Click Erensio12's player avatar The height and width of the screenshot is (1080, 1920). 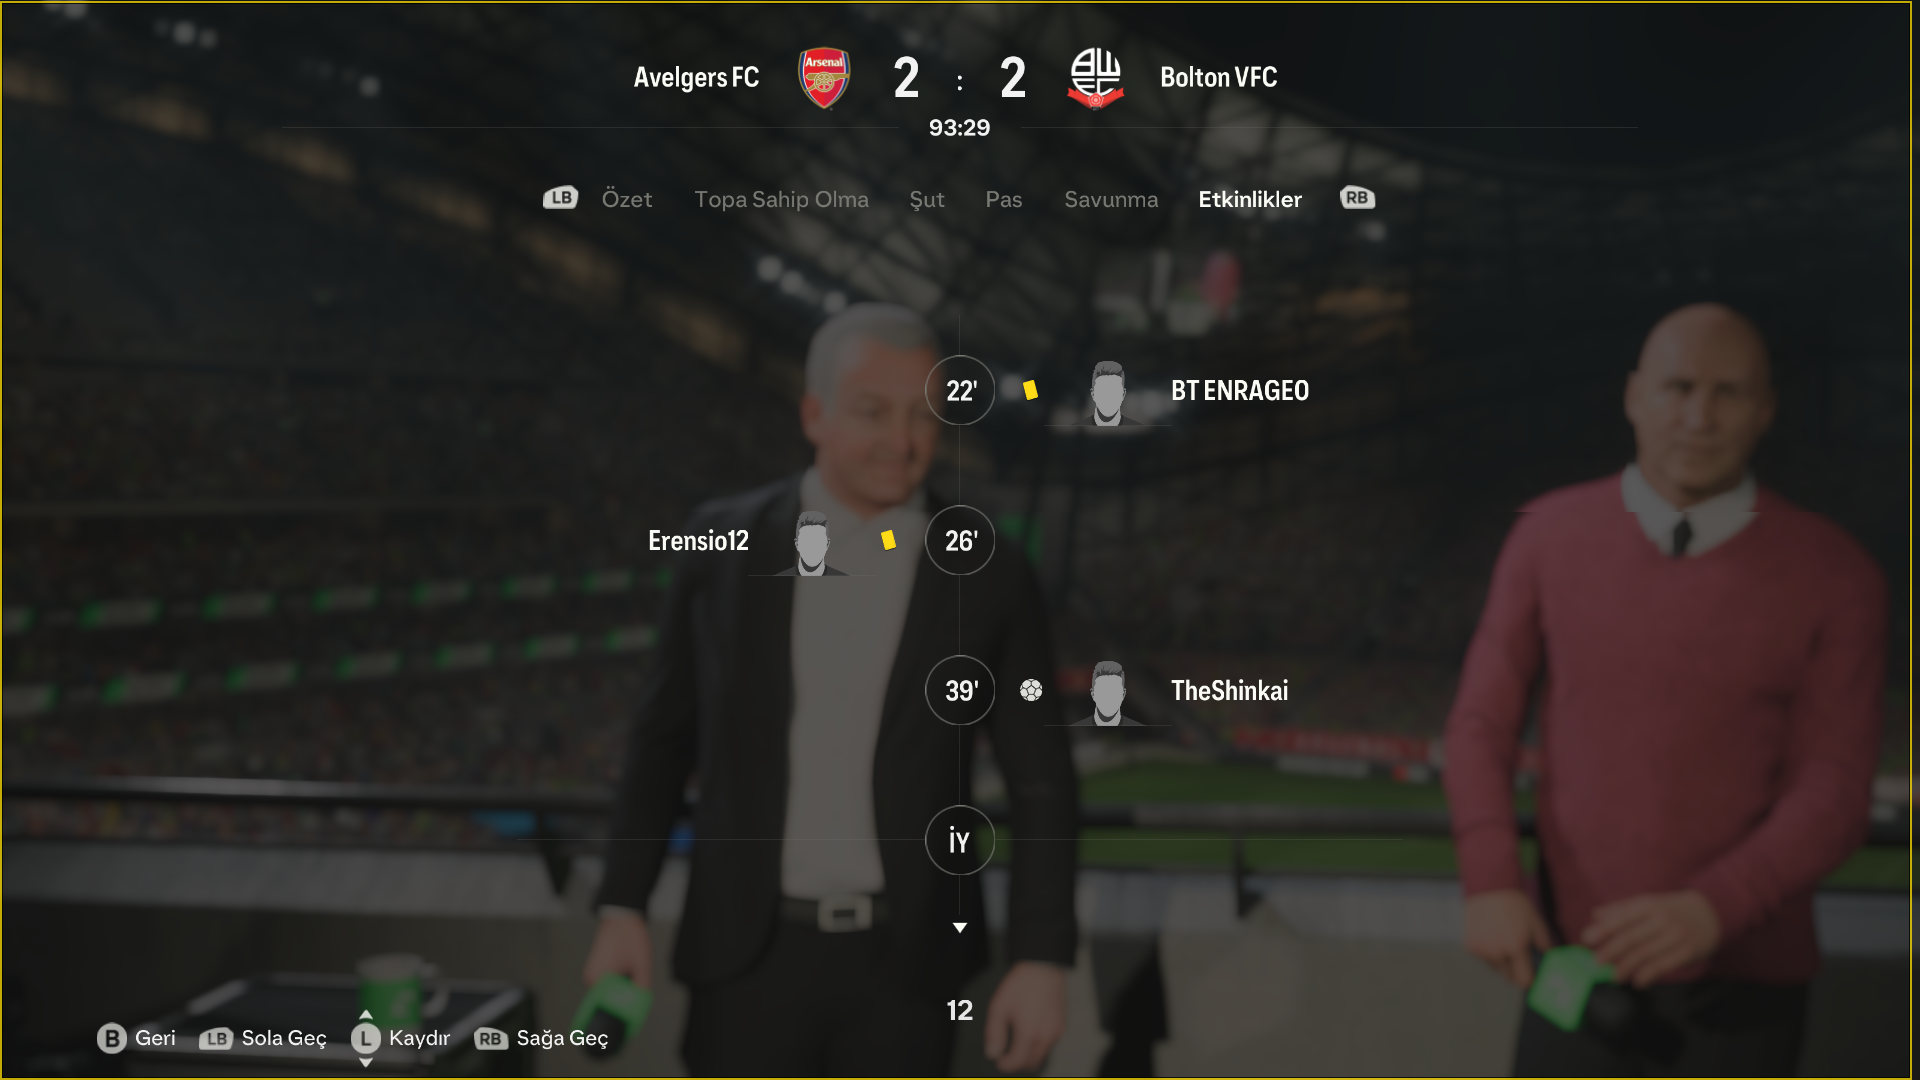812,544
